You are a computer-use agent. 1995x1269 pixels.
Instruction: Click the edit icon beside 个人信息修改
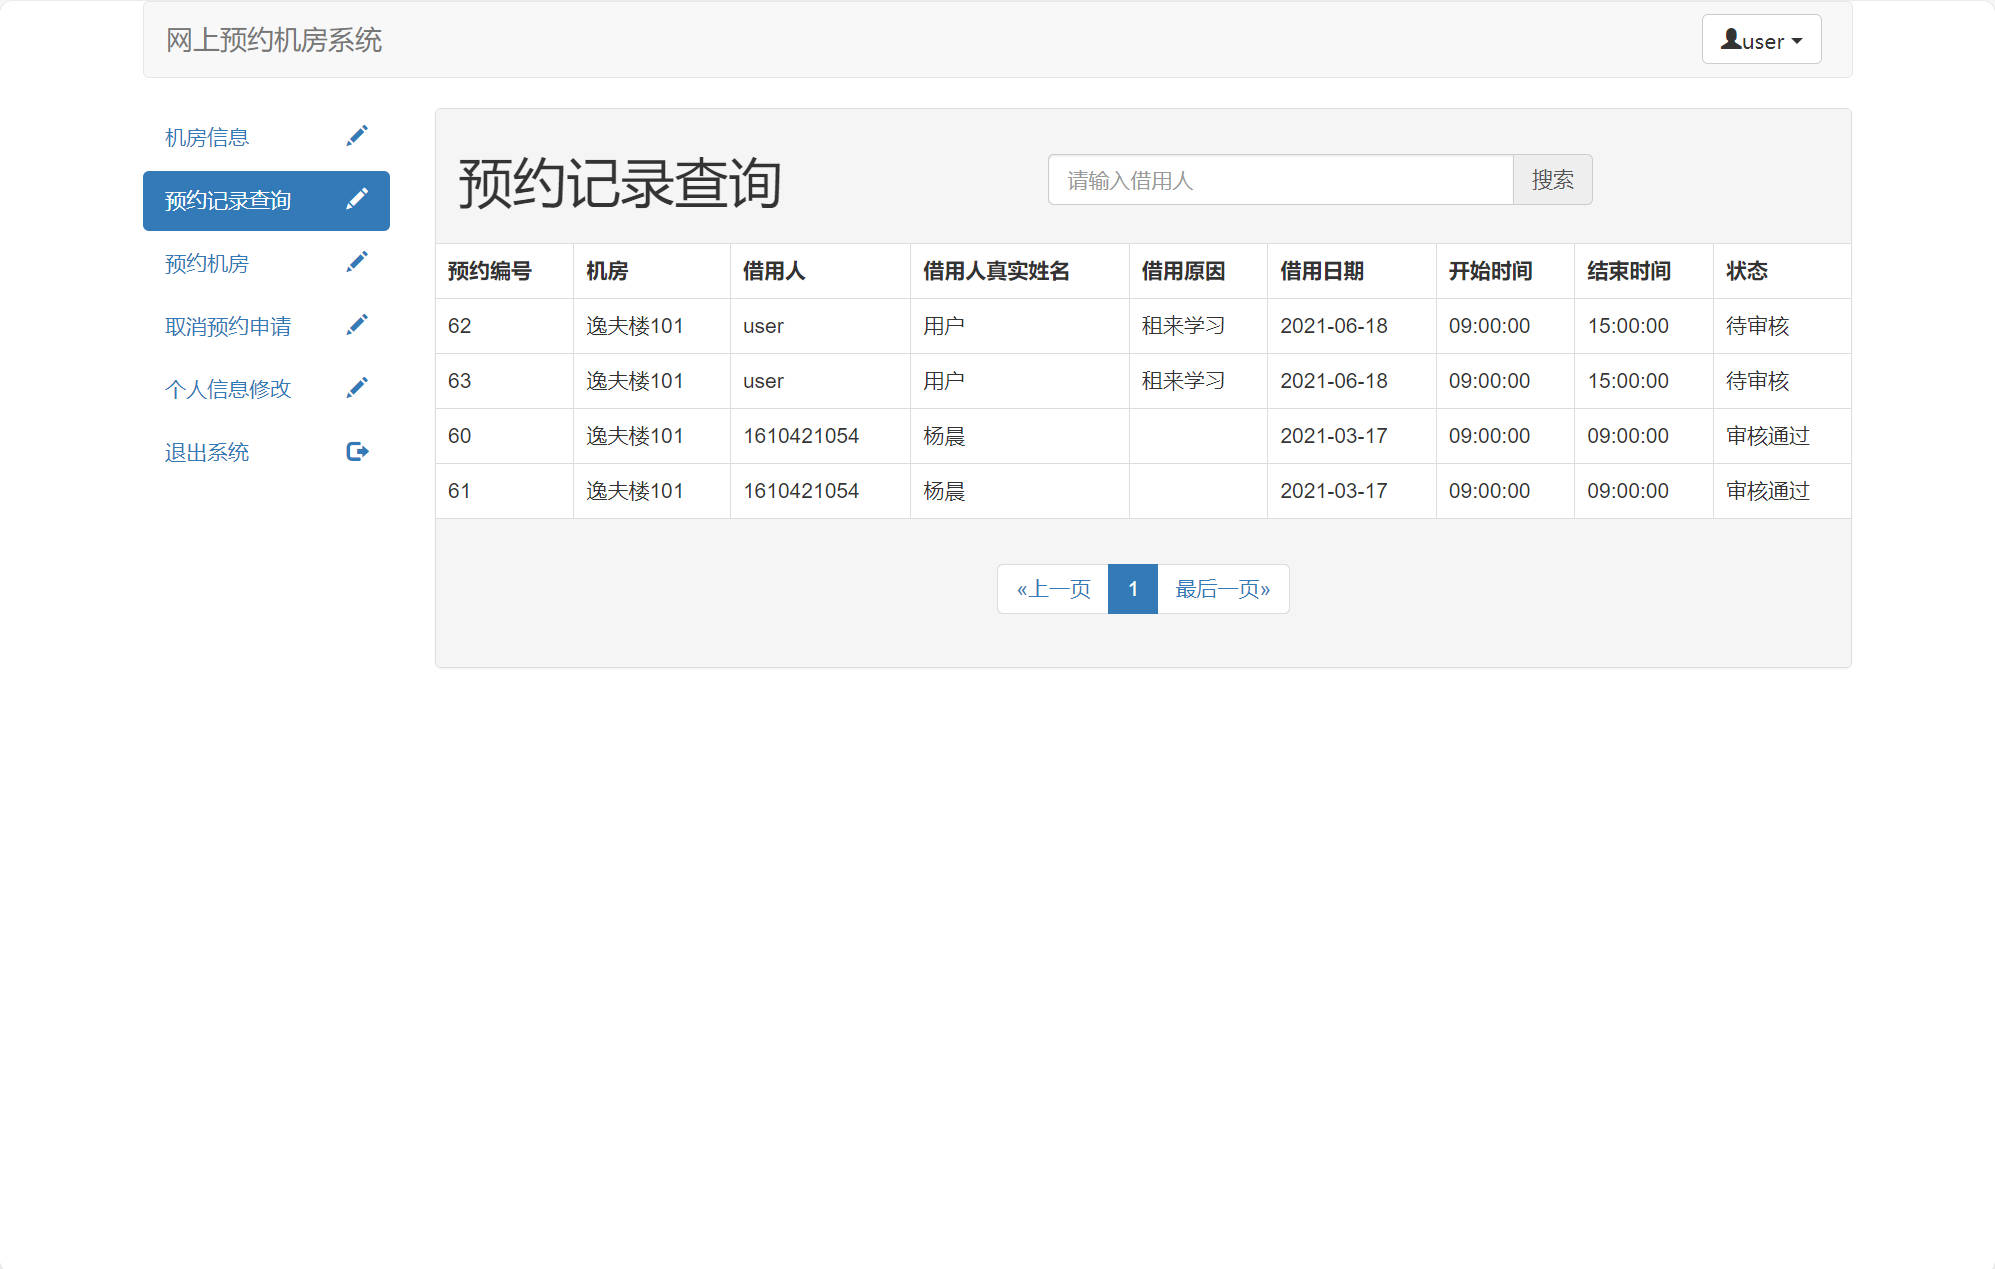(358, 387)
